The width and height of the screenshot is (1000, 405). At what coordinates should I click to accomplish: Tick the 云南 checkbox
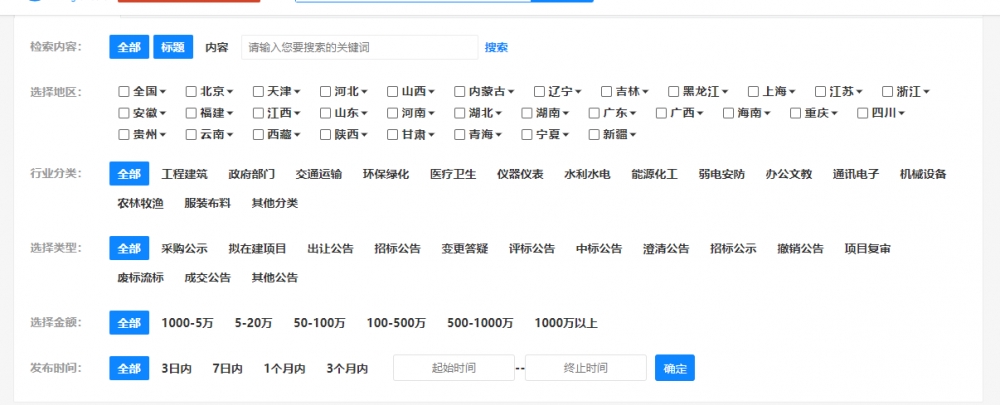[191, 135]
